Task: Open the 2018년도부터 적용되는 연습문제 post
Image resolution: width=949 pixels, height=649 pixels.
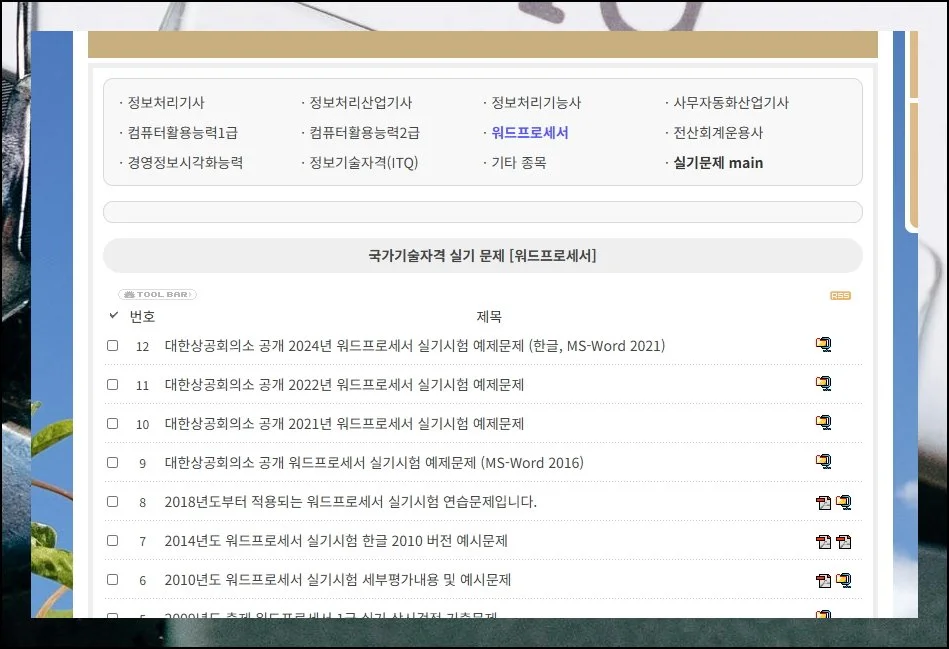Action: click(350, 502)
